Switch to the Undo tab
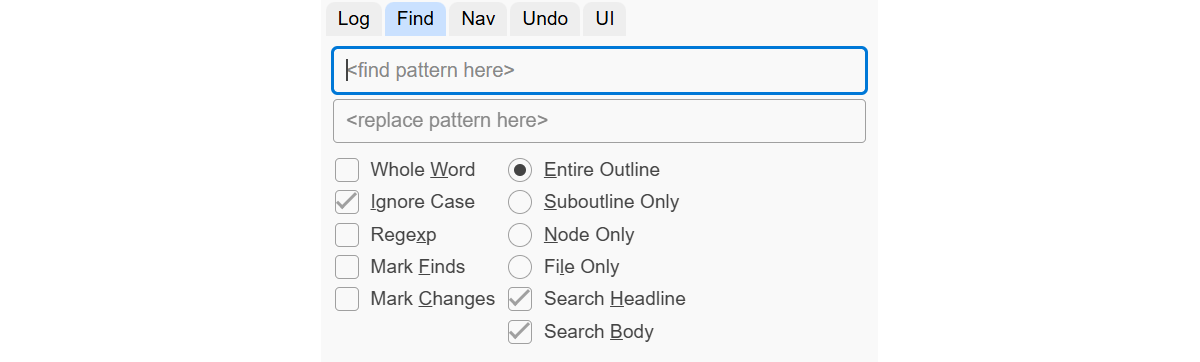The width and height of the screenshot is (1200, 362). (545, 19)
